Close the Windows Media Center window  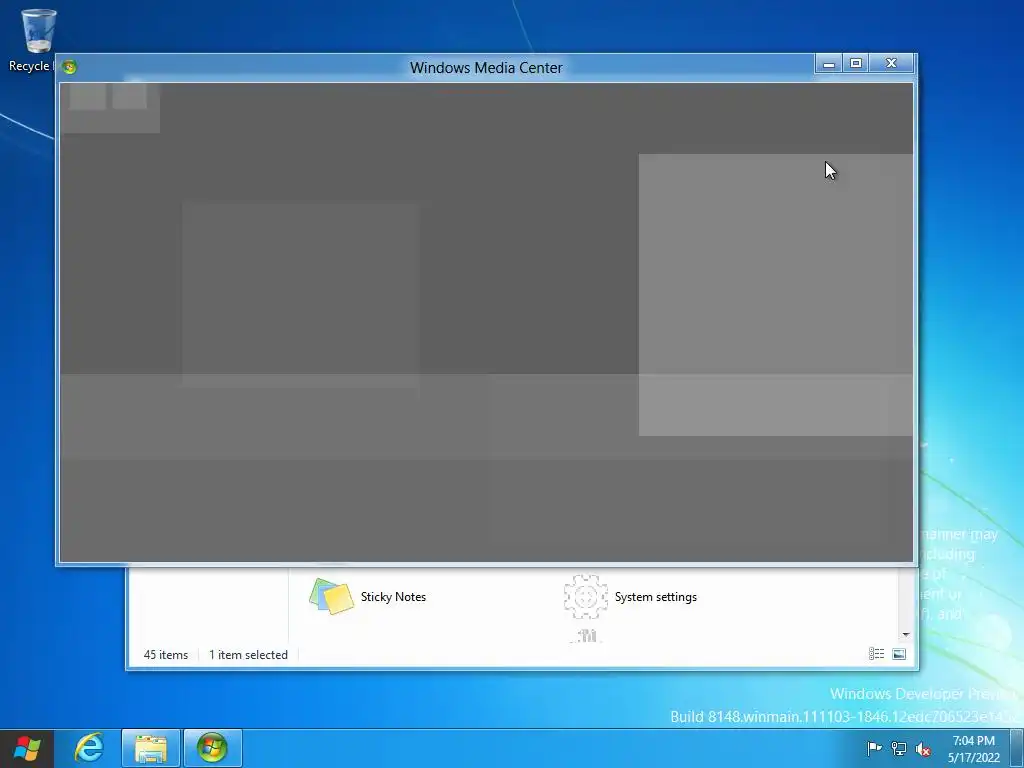pyautogui.click(x=891, y=63)
